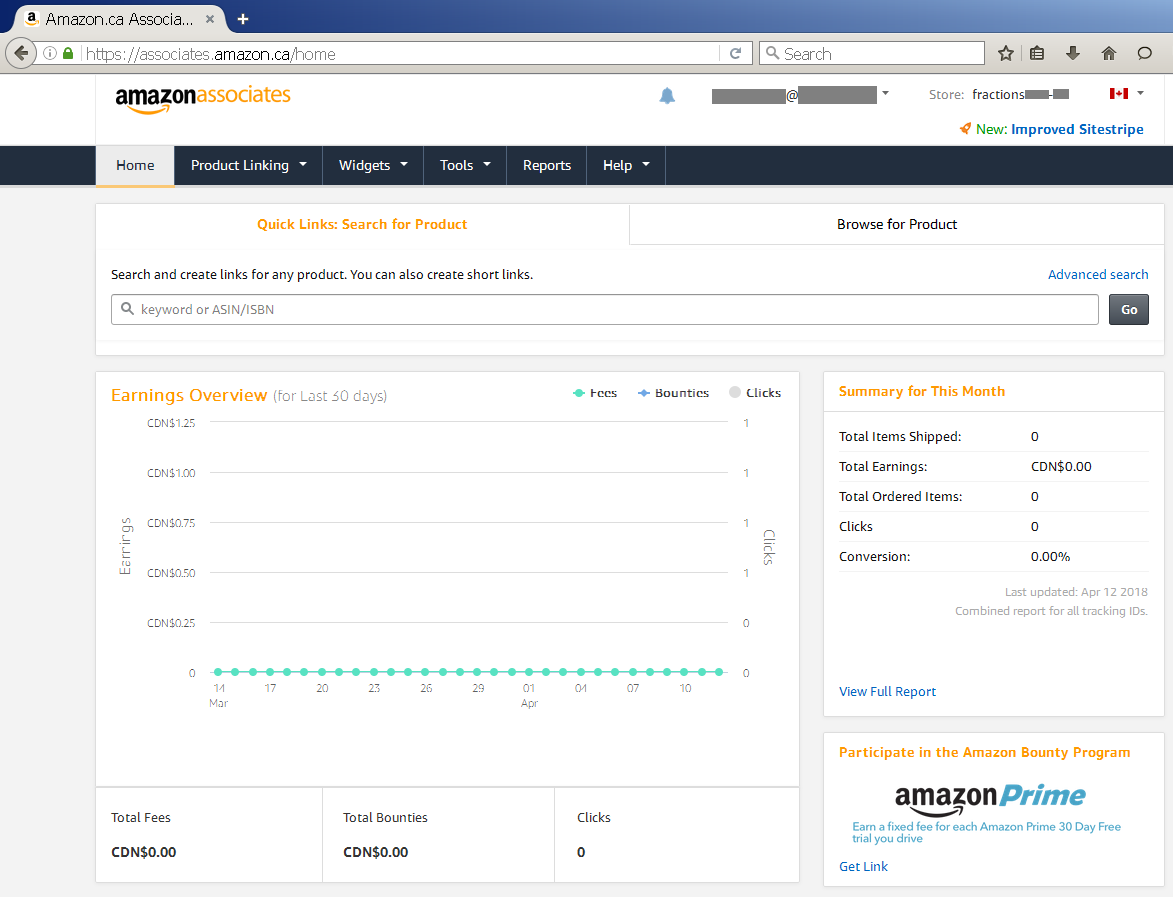
Task: Click the Summary for This Month heading
Action: [922, 391]
